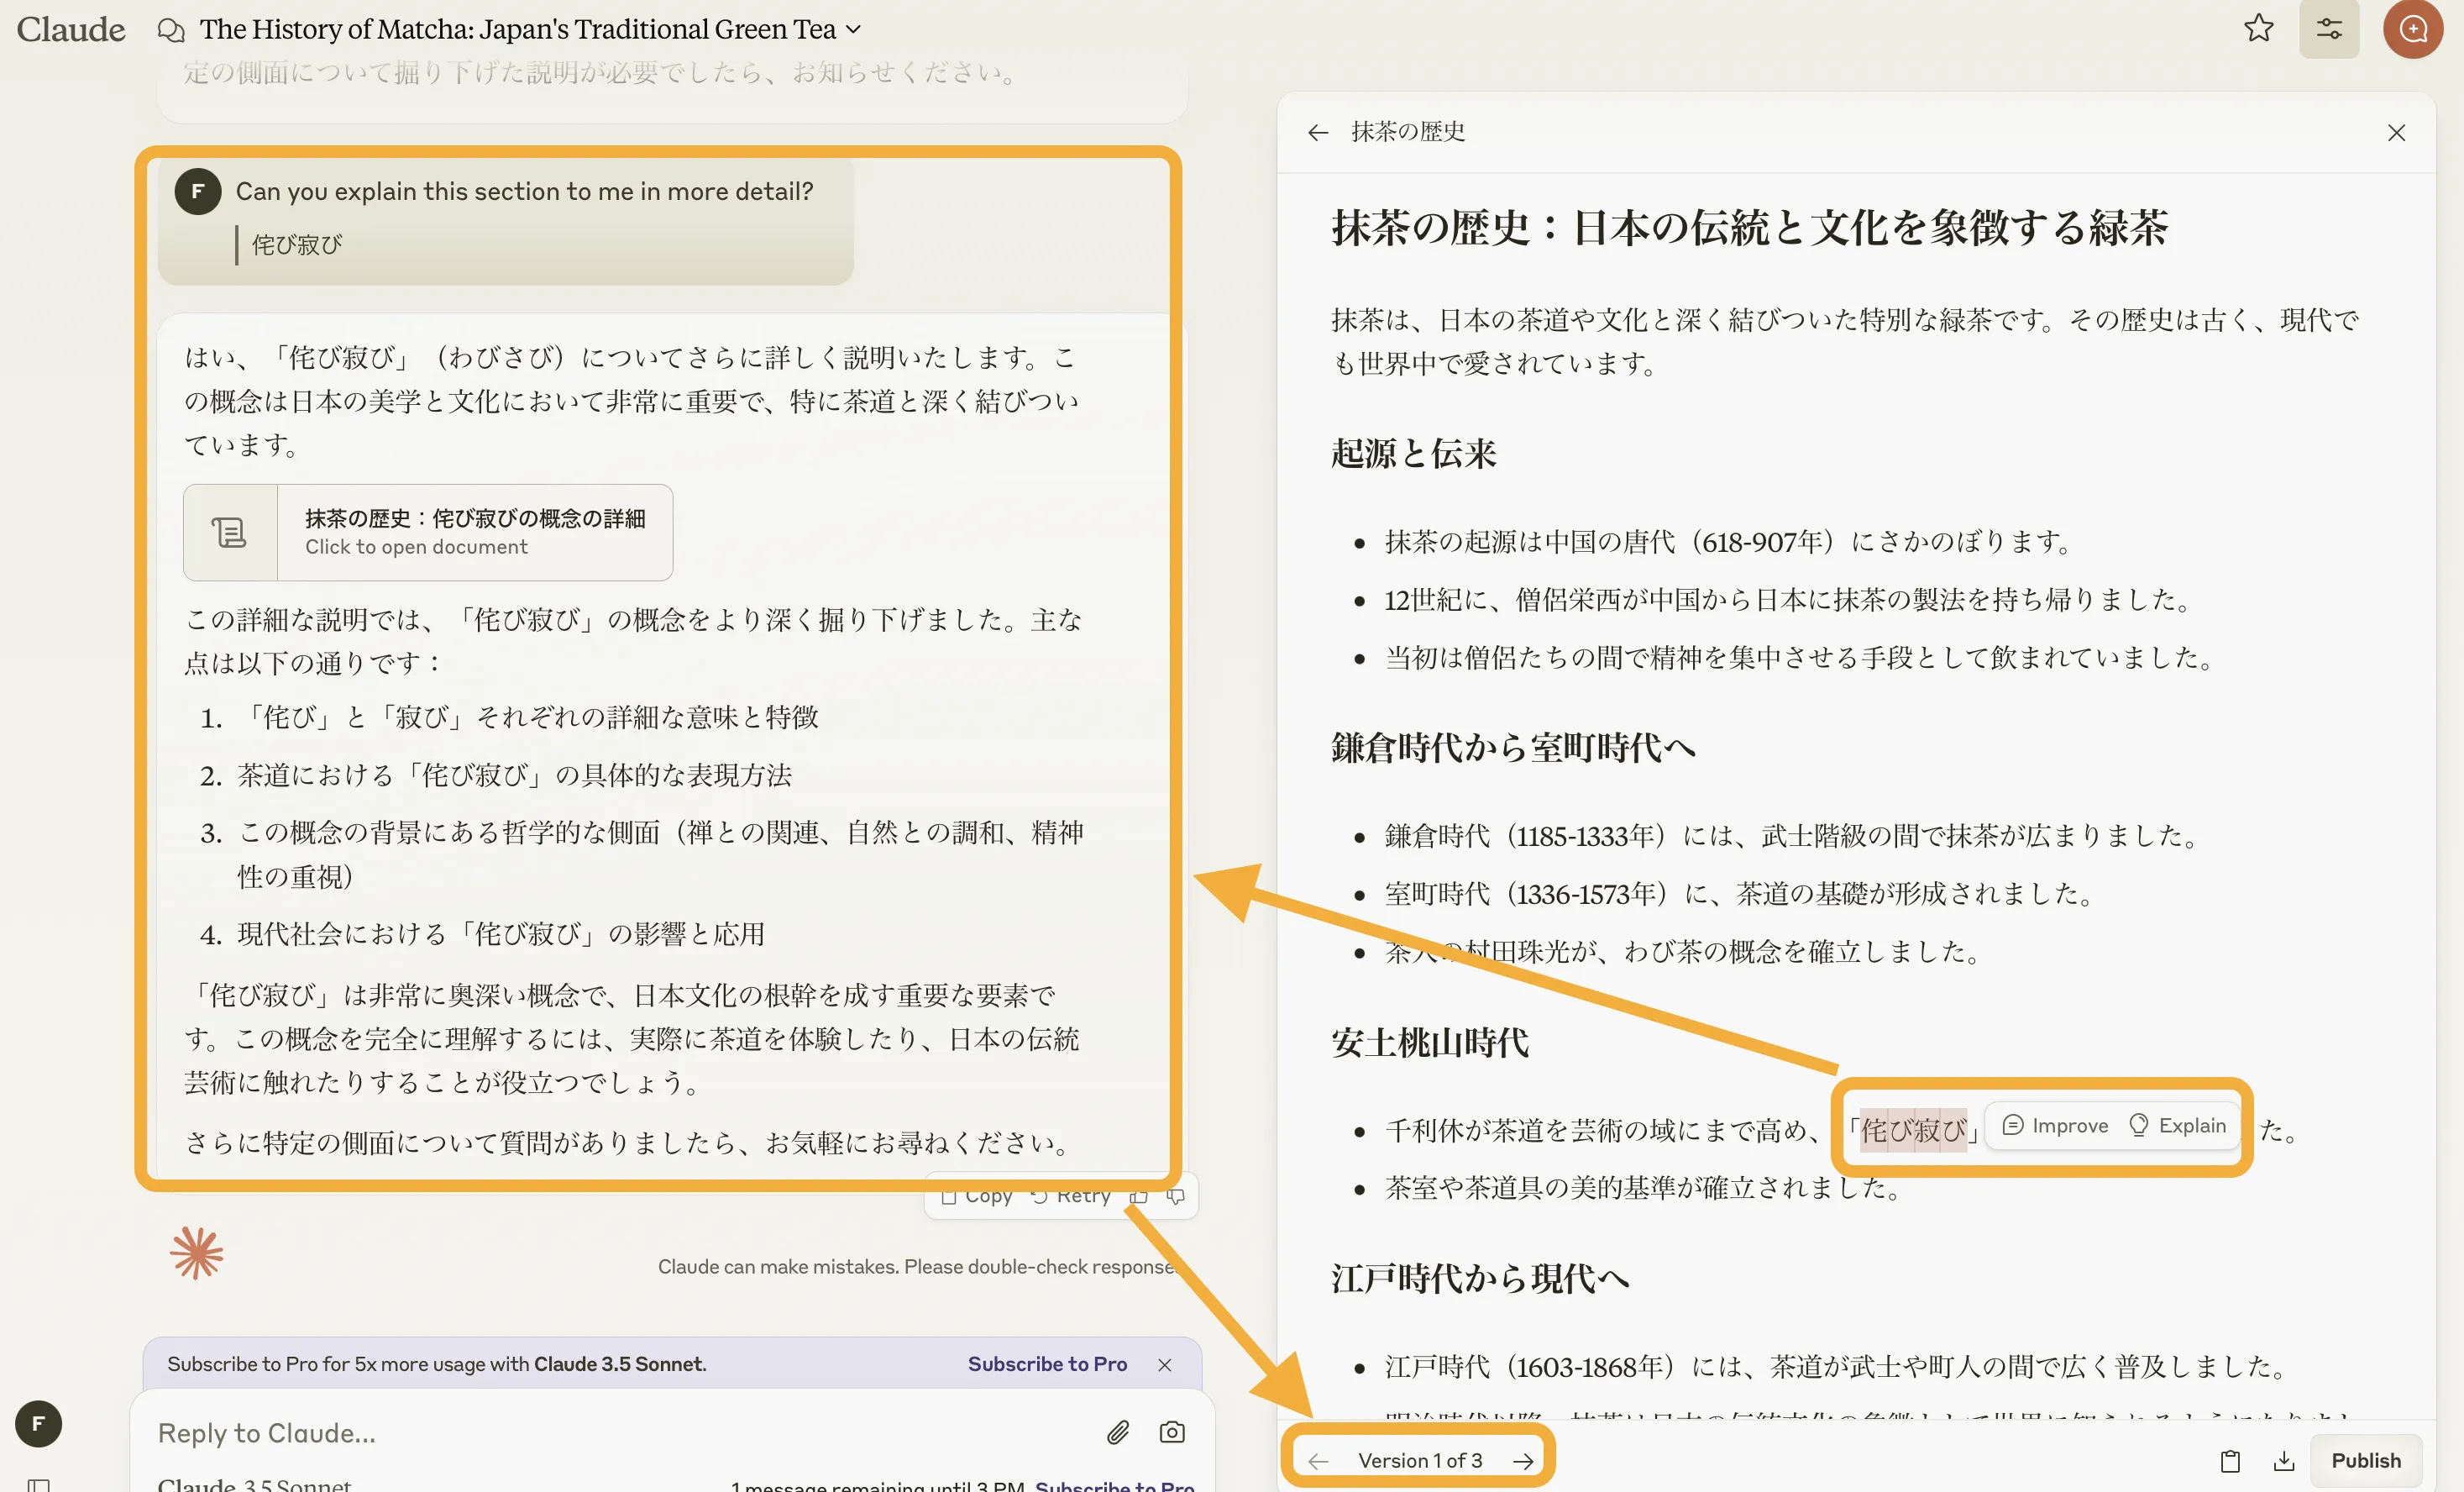Click Subscribe to Pro upgrade link

[1042, 1362]
